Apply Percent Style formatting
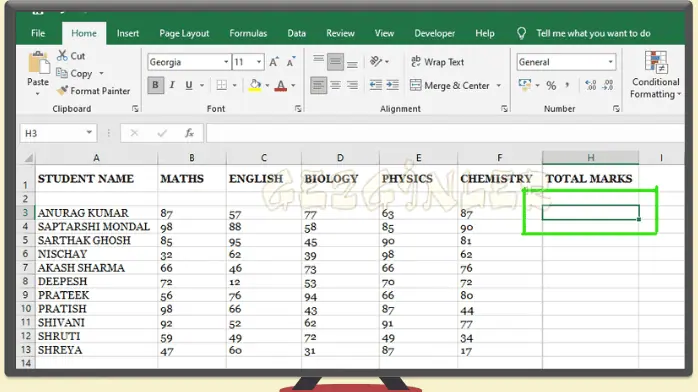 [x=551, y=85]
